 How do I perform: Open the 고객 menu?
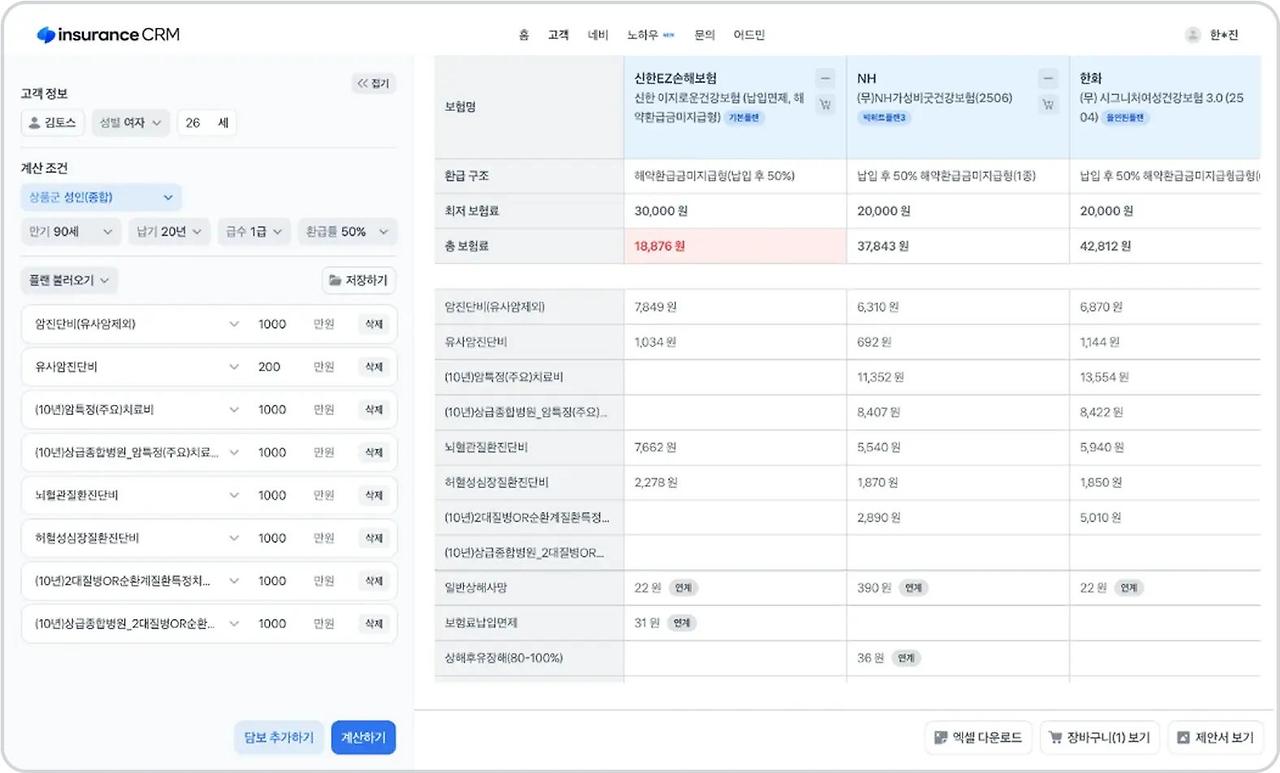(558, 35)
